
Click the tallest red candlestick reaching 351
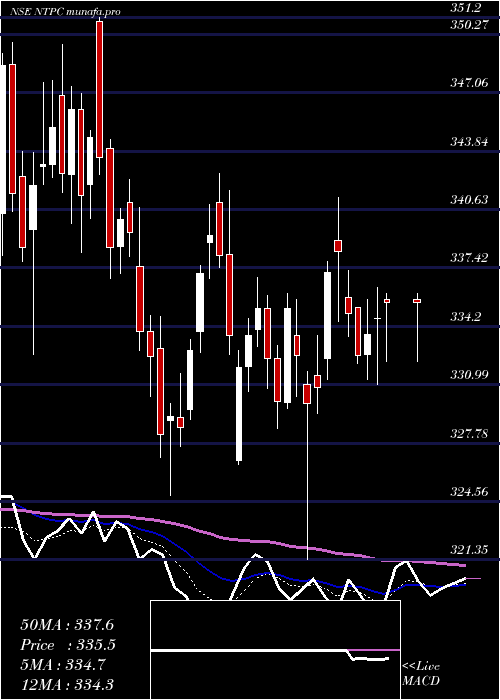point(99,89)
